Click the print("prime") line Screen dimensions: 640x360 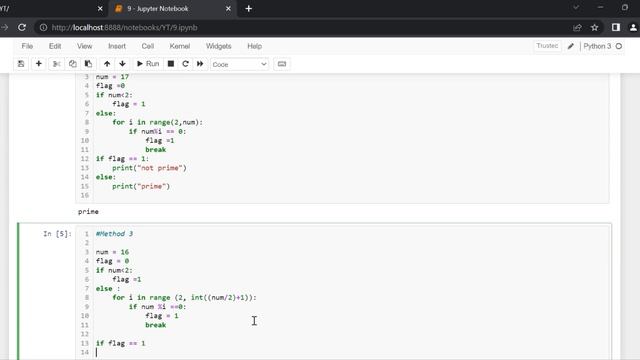pos(141,187)
